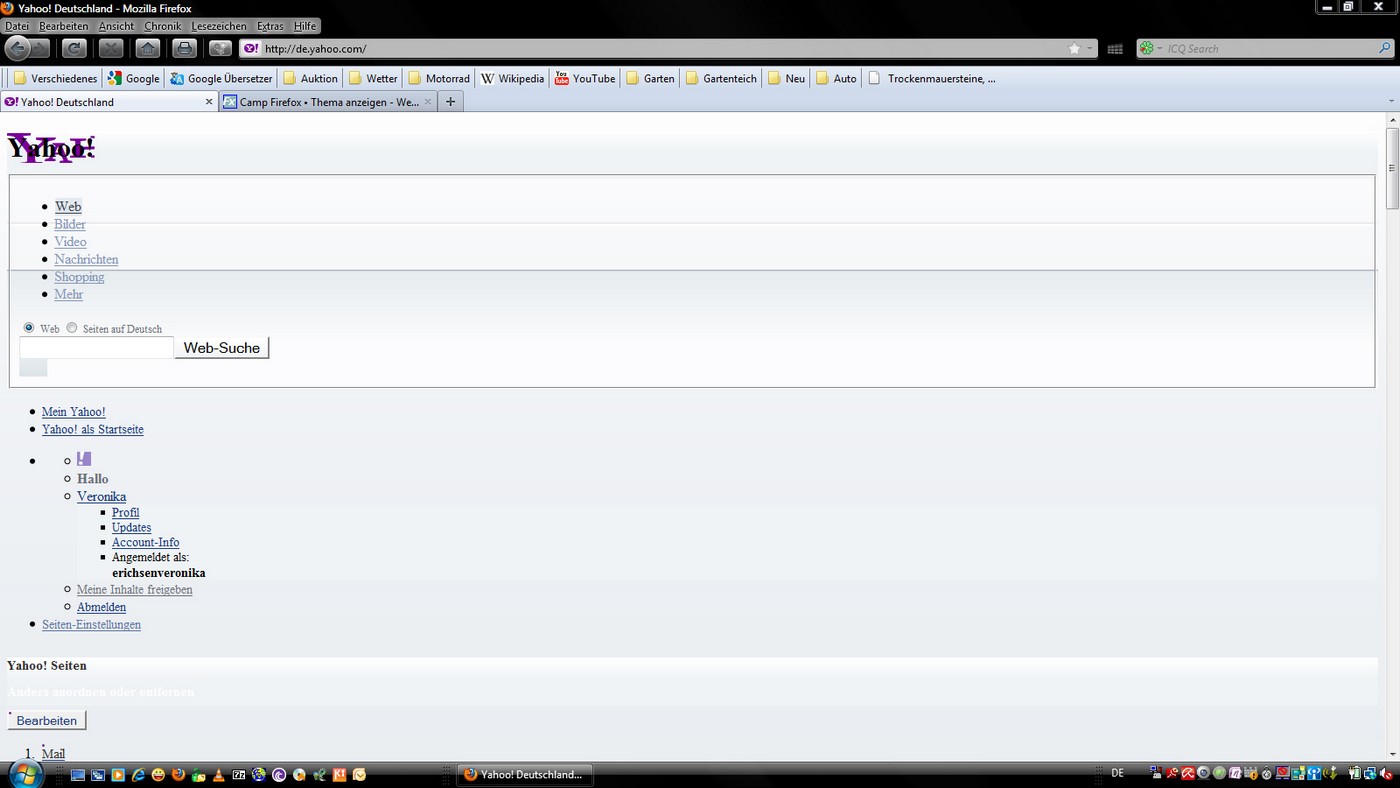Open the Windows Start menu

24,774
